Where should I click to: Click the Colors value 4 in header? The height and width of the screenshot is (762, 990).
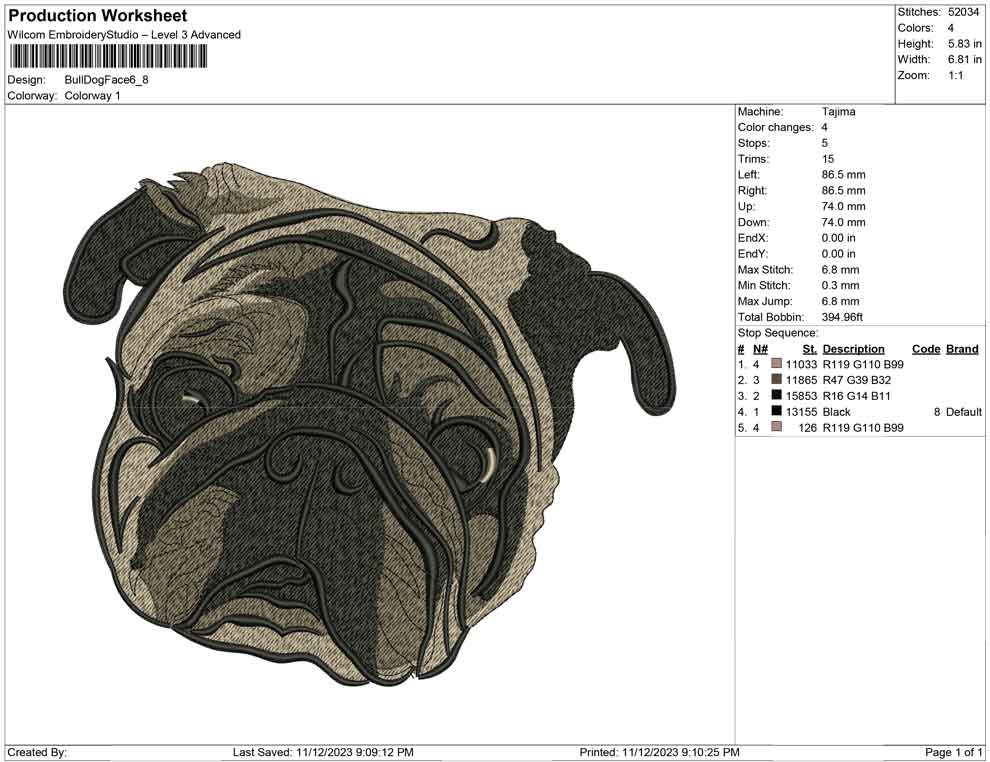(951, 28)
